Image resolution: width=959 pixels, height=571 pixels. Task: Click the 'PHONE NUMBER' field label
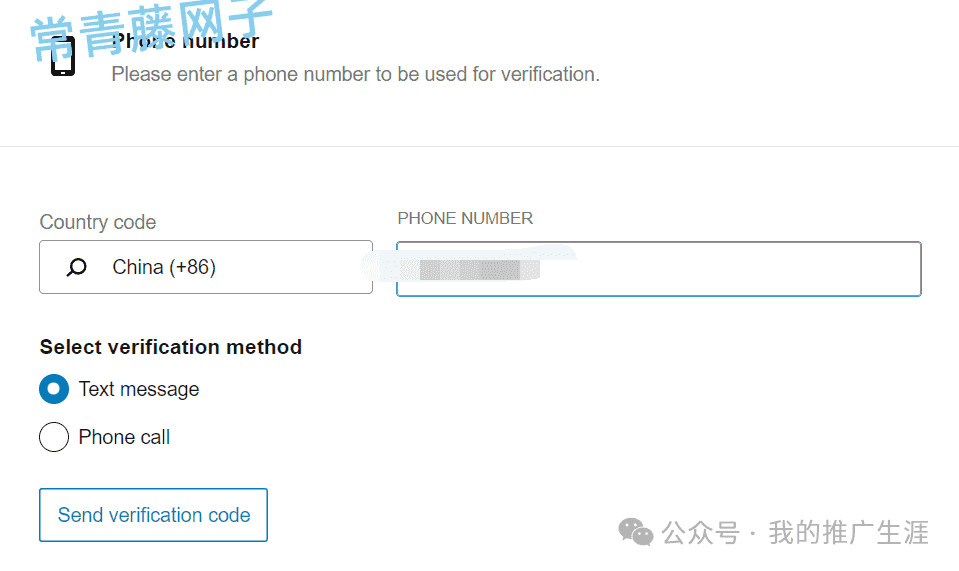465,218
